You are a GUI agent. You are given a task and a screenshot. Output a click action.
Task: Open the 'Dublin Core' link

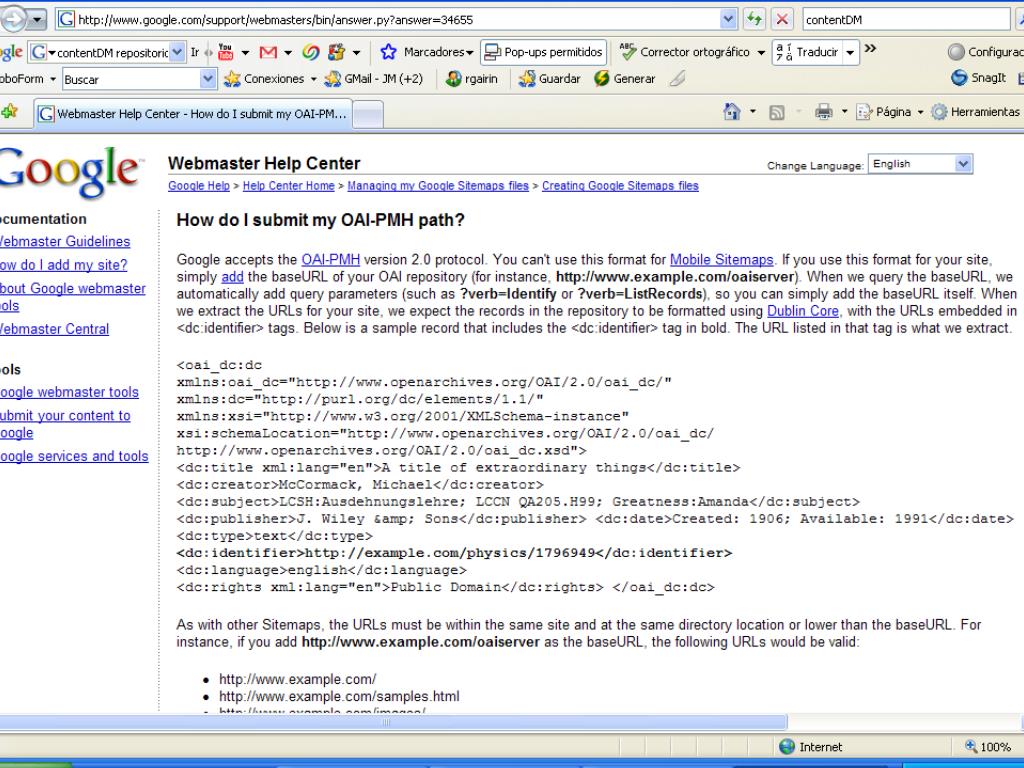(x=803, y=312)
